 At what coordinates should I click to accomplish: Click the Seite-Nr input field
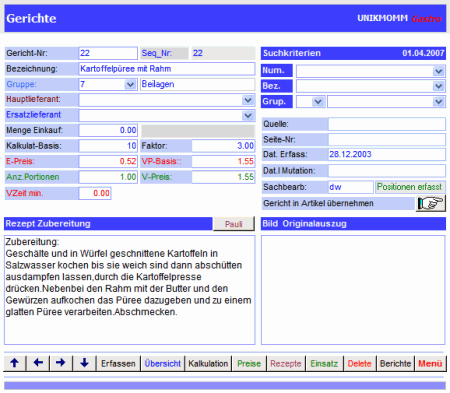pyautogui.click(x=387, y=140)
